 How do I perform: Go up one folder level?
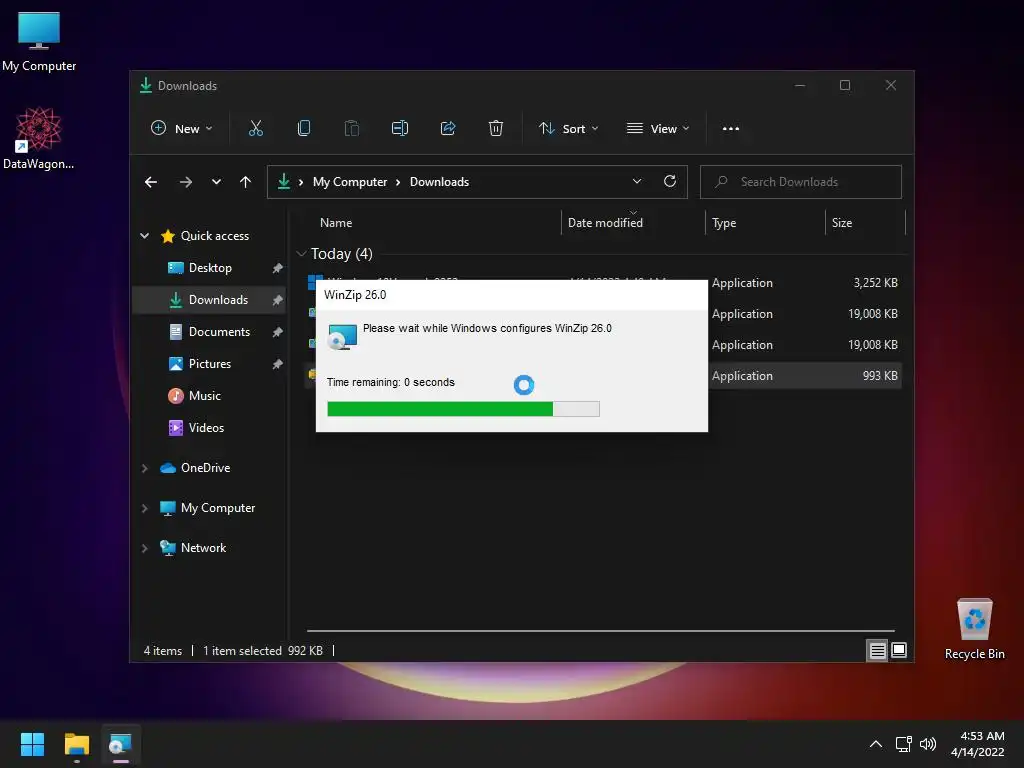[246, 182]
